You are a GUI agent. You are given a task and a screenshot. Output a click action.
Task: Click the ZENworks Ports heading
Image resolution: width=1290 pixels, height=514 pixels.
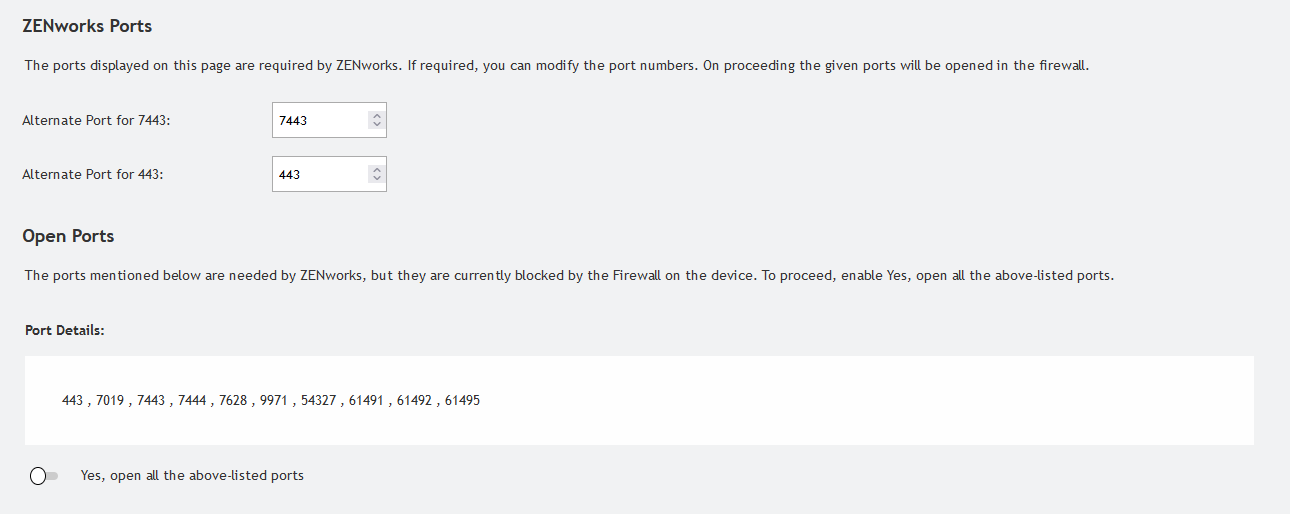tap(87, 26)
